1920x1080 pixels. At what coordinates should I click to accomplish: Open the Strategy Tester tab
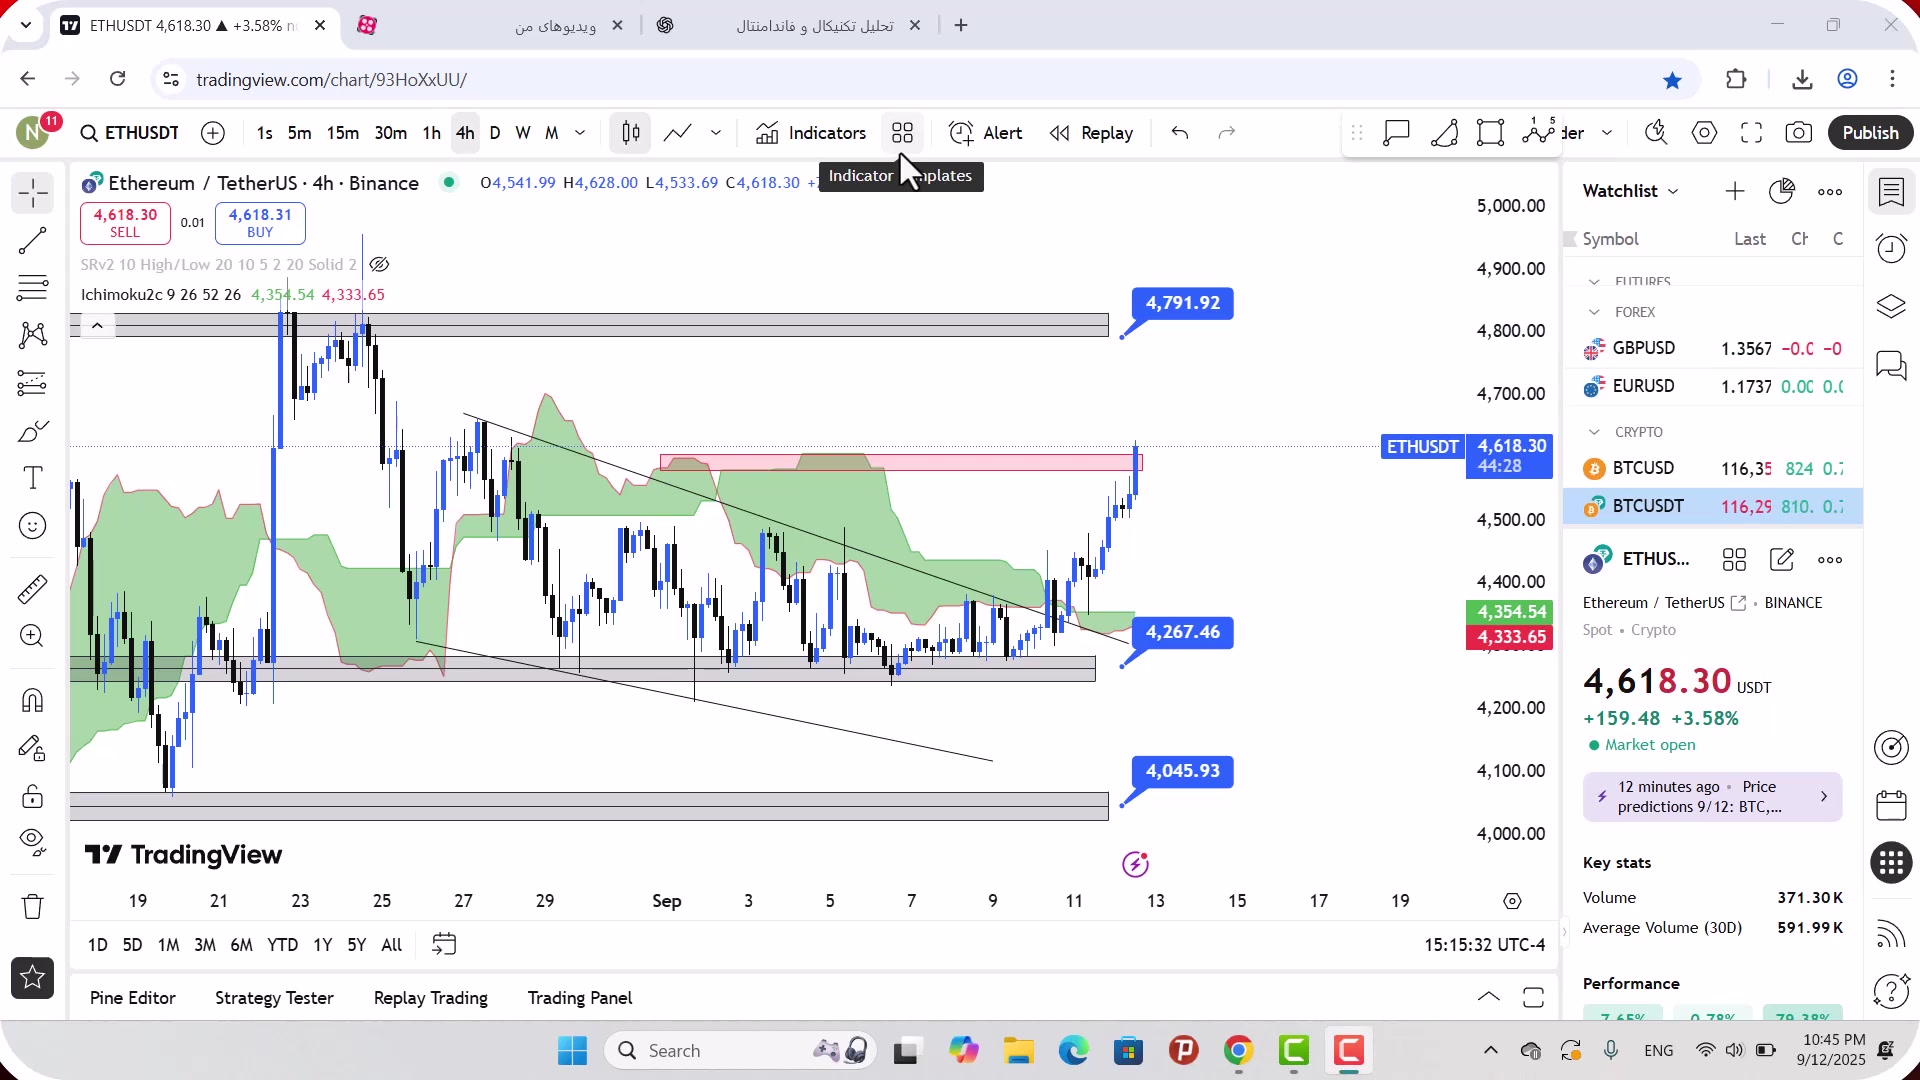tap(274, 998)
